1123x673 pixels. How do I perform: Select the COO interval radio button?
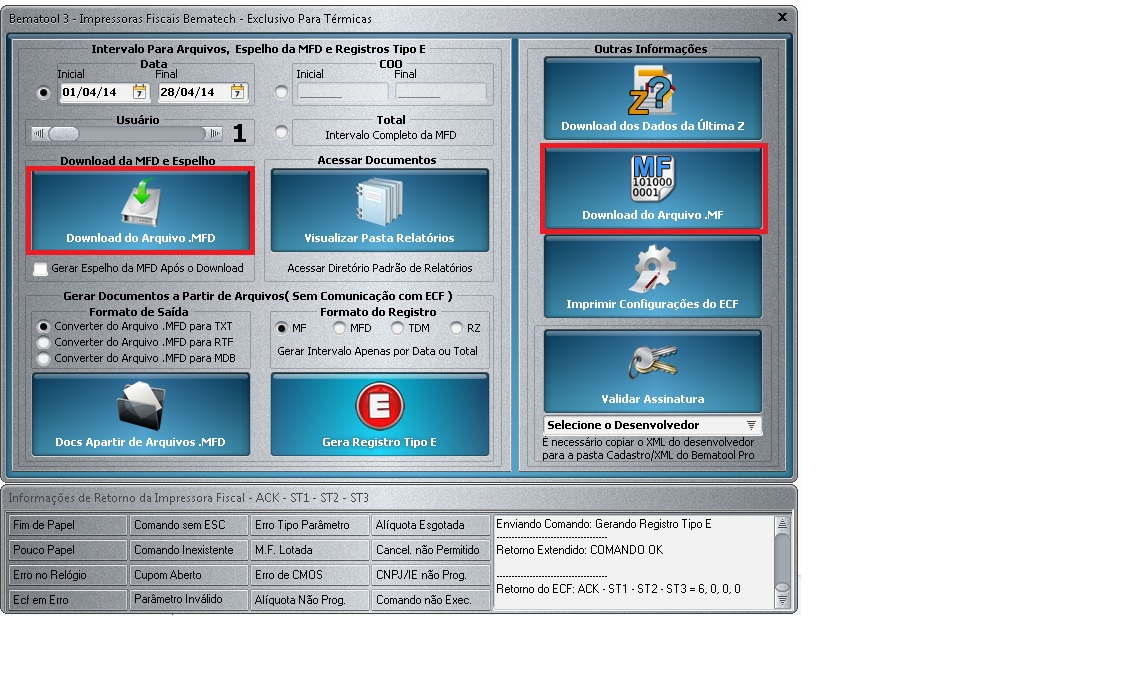[x=281, y=92]
